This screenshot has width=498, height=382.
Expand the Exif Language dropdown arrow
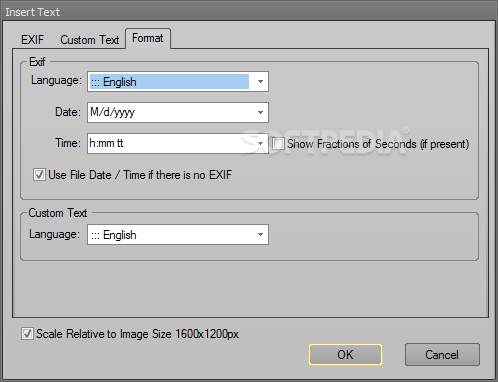pyautogui.click(x=260, y=81)
